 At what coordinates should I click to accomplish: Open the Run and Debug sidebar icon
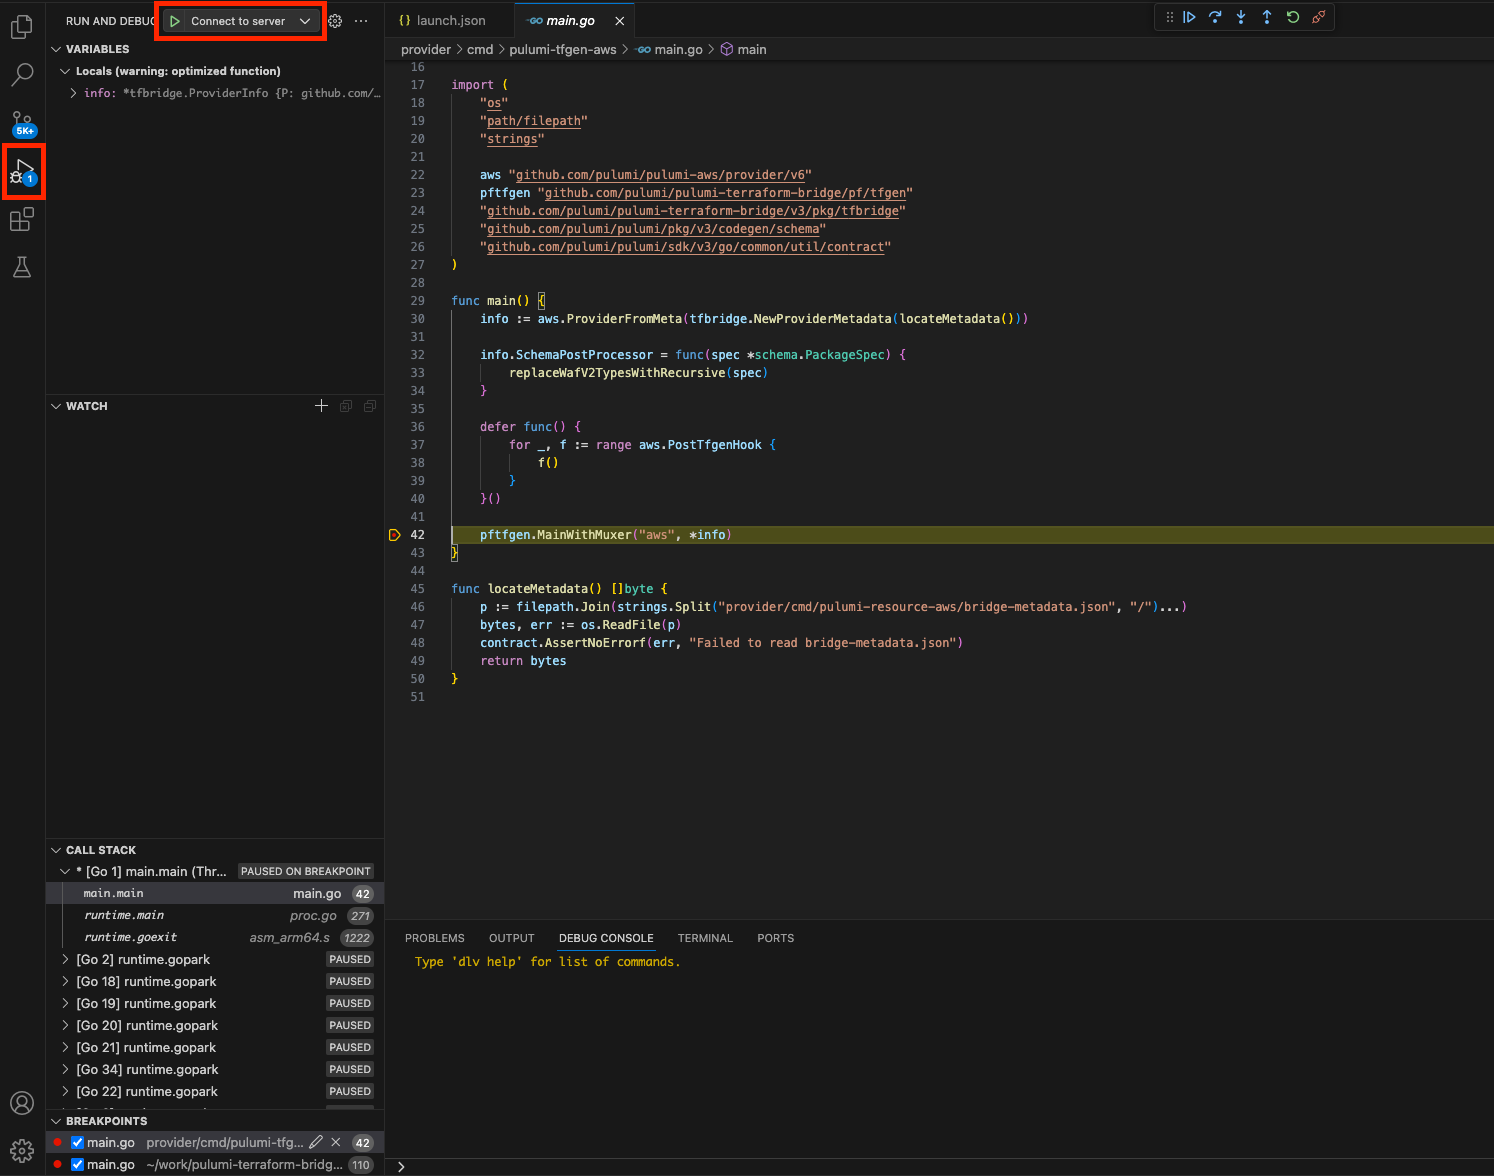(22, 171)
